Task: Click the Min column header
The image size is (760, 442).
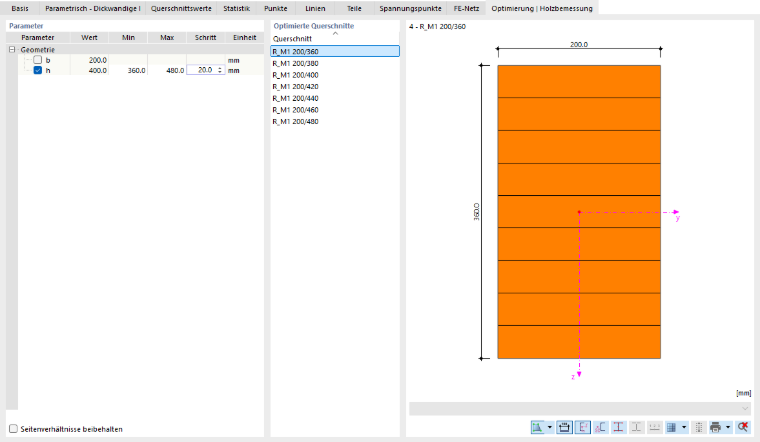Action: (128, 37)
